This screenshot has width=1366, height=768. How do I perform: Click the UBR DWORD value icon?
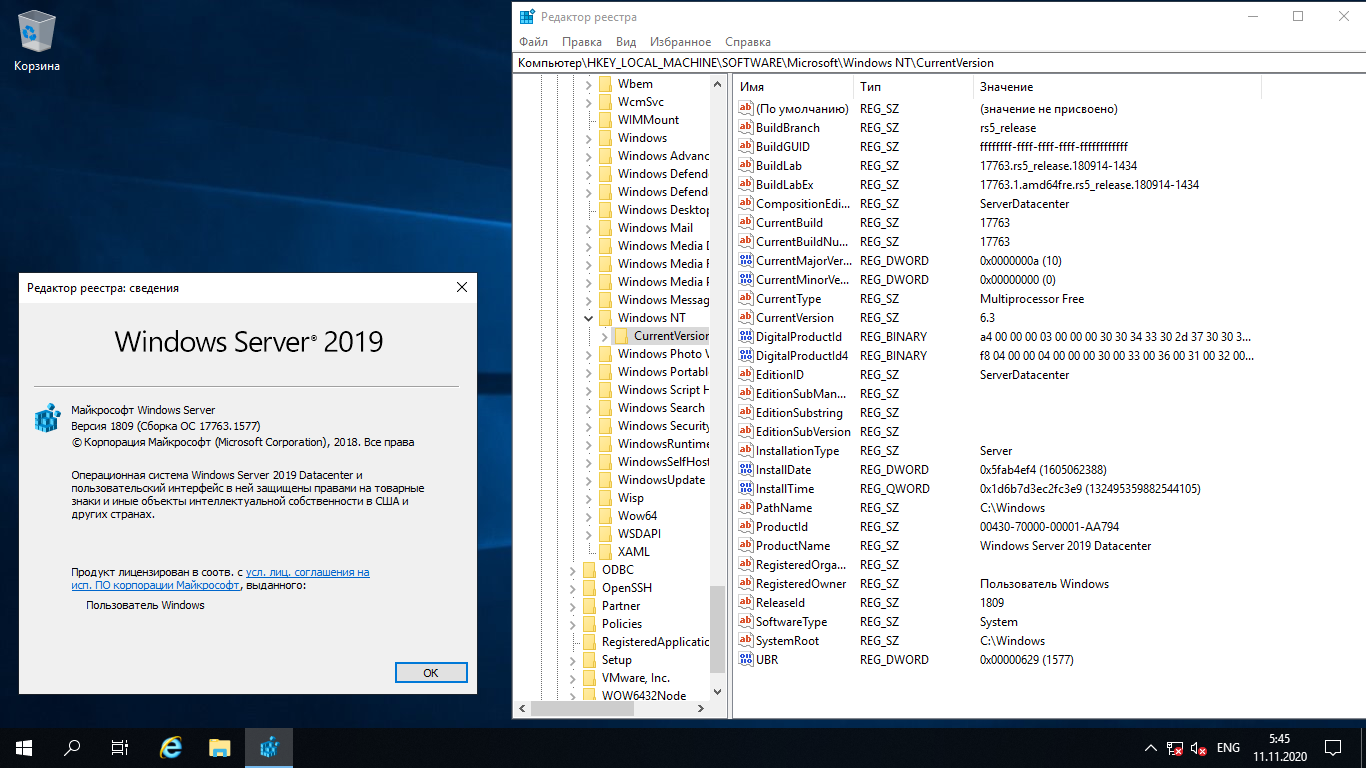coord(745,660)
